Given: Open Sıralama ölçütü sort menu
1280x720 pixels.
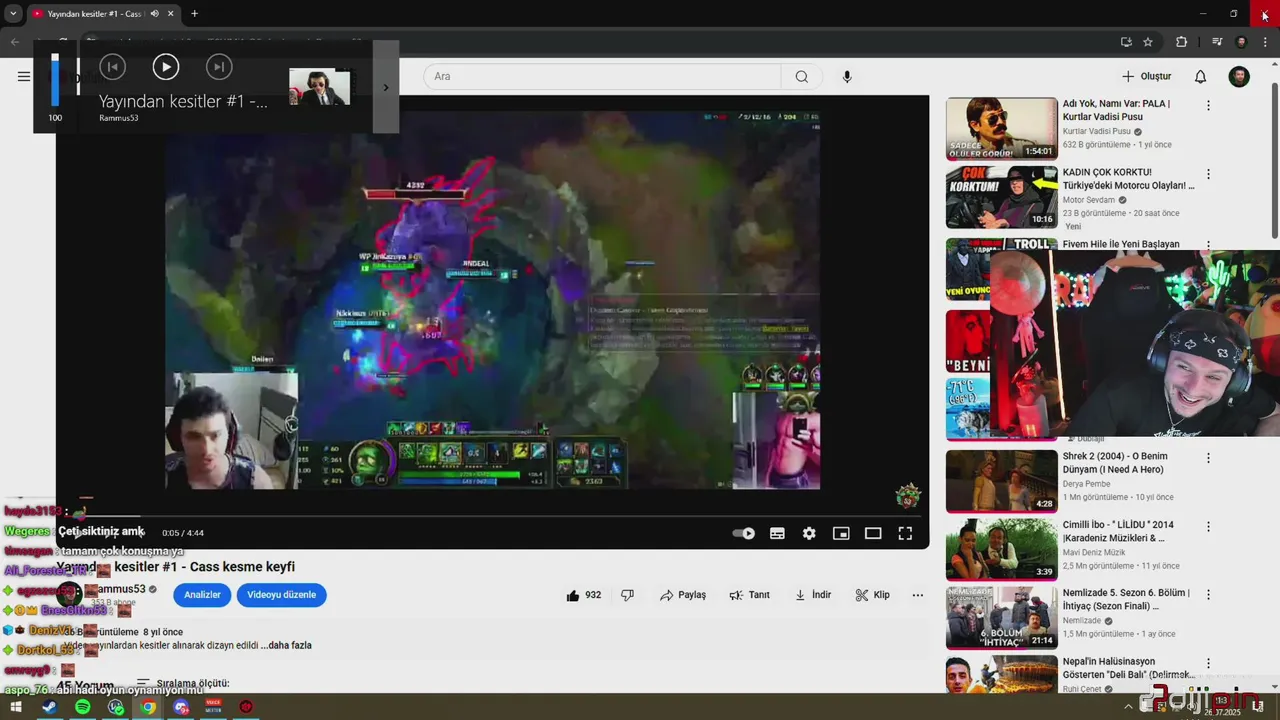Looking at the screenshot, I should pyautogui.click(x=183, y=684).
